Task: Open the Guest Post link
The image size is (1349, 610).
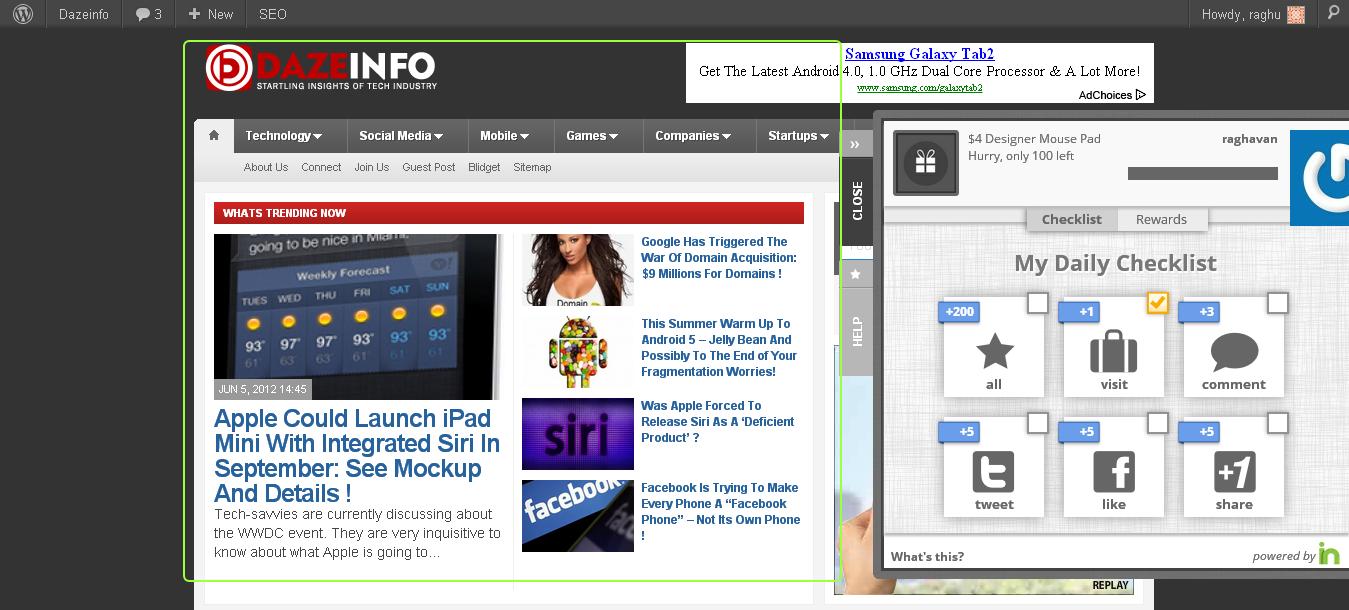Action: coord(429,167)
